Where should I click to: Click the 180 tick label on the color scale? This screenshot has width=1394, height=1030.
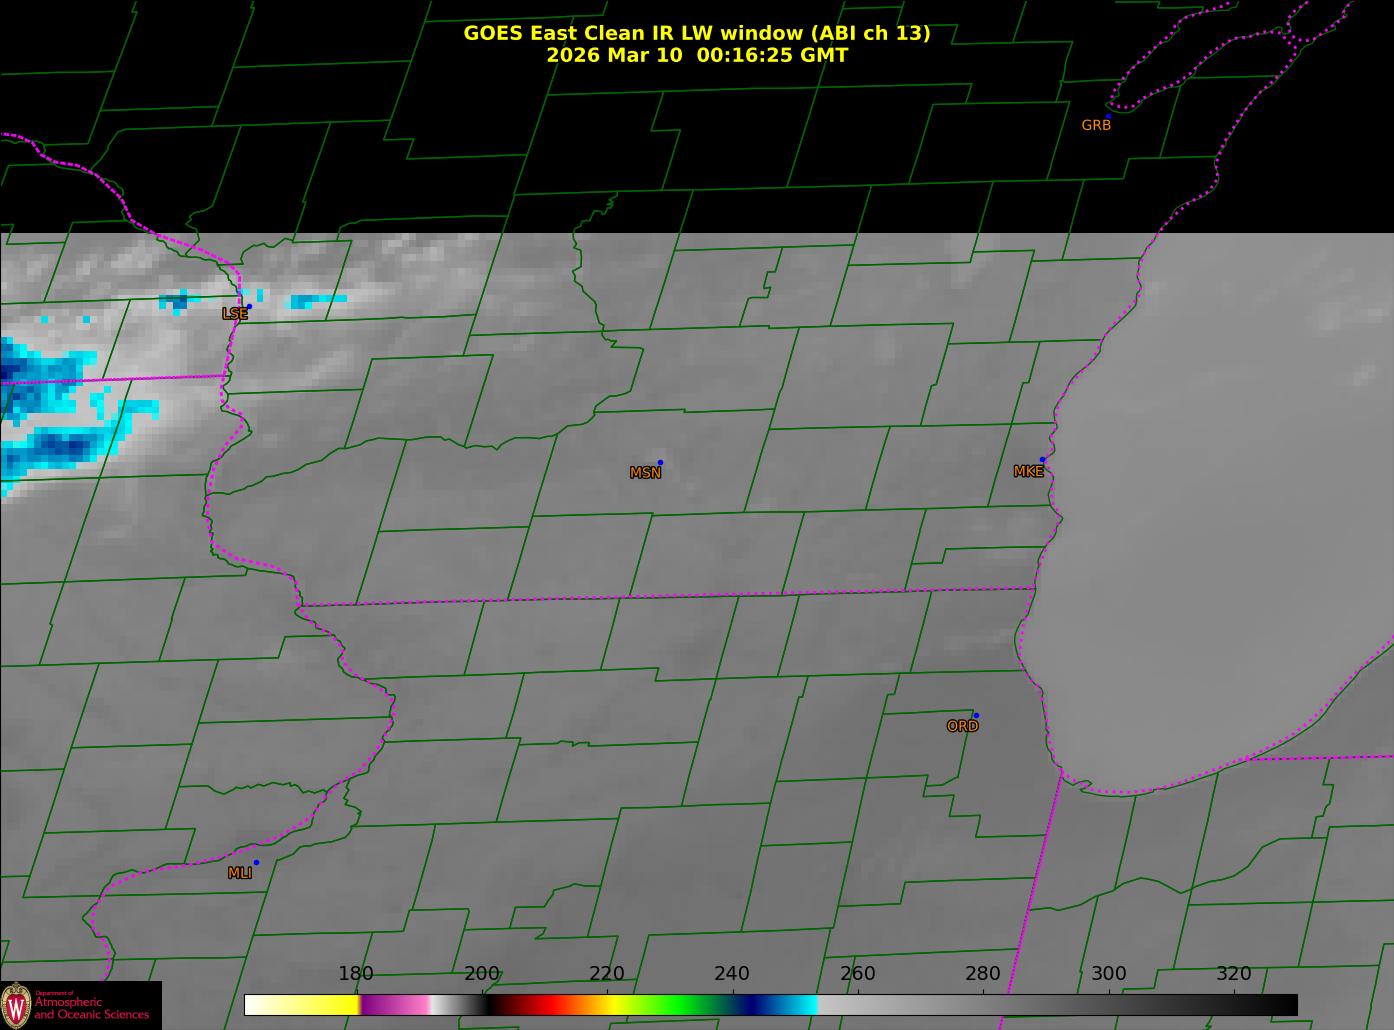tap(356, 973)
